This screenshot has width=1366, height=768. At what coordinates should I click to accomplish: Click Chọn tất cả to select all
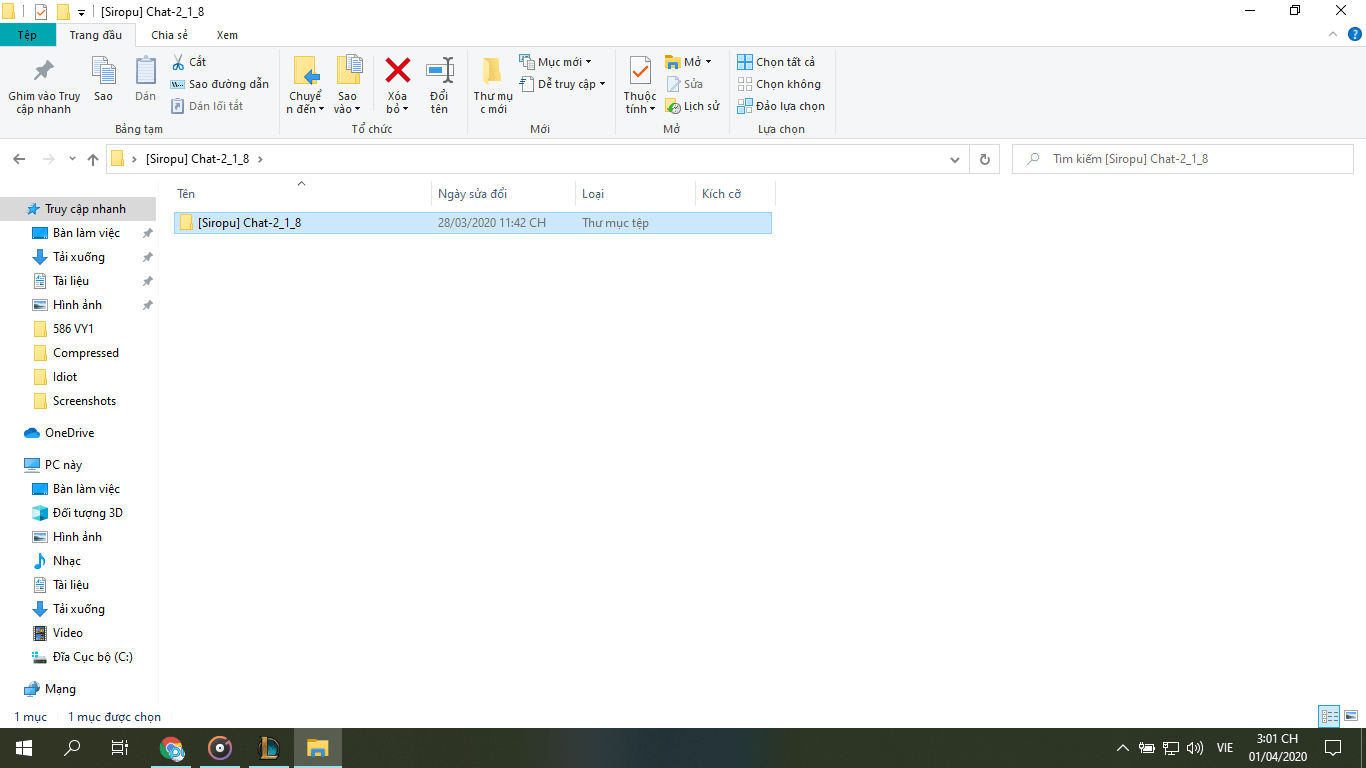pyautogui.click(x=776, y=62)
